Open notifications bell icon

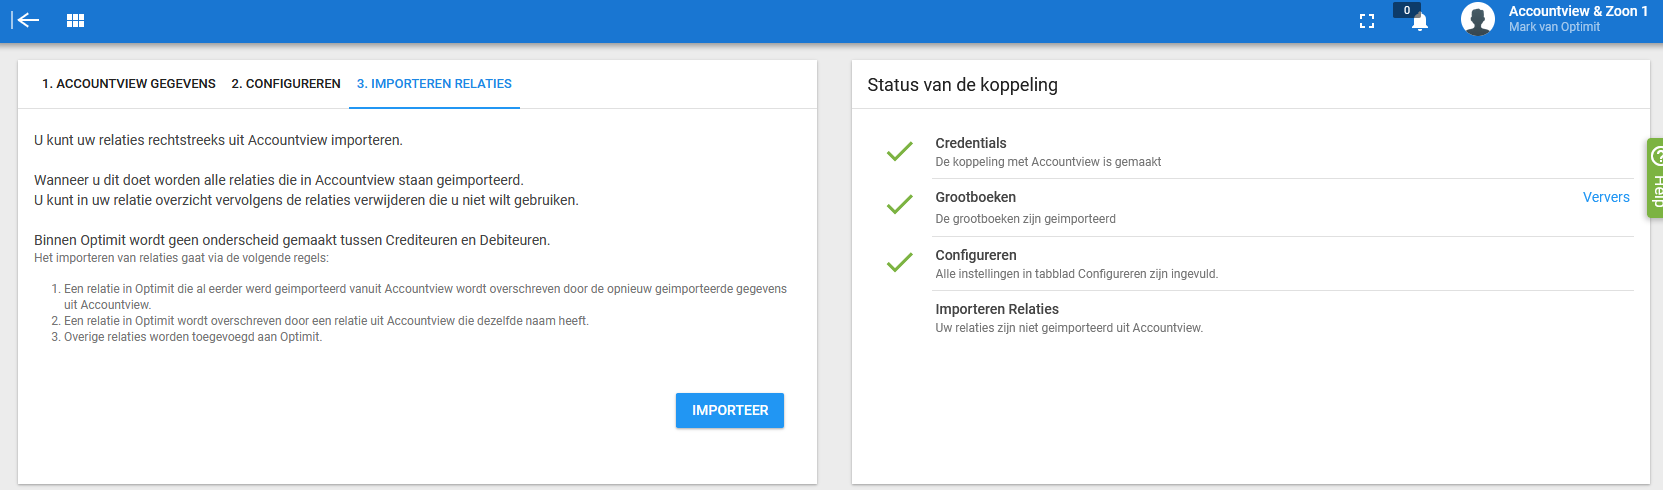coord(1419,22)
